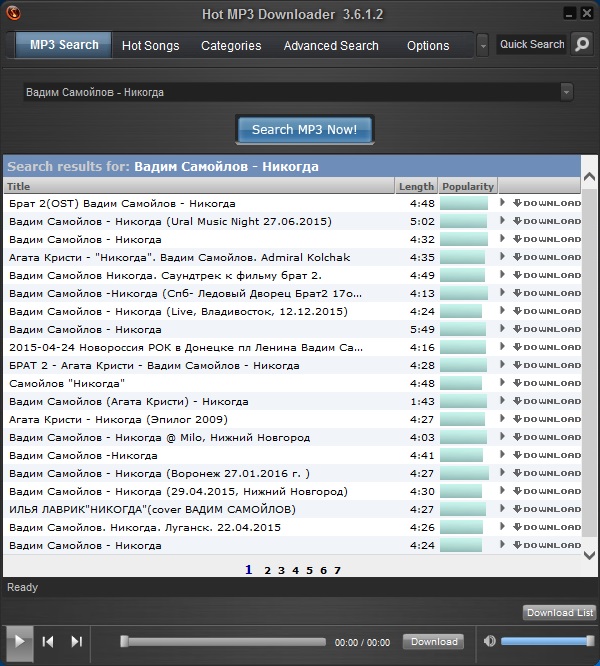The width and height of the screenshot is (600, 666).
Task: Play preview of the 4:32 length track
Action: 502,239
